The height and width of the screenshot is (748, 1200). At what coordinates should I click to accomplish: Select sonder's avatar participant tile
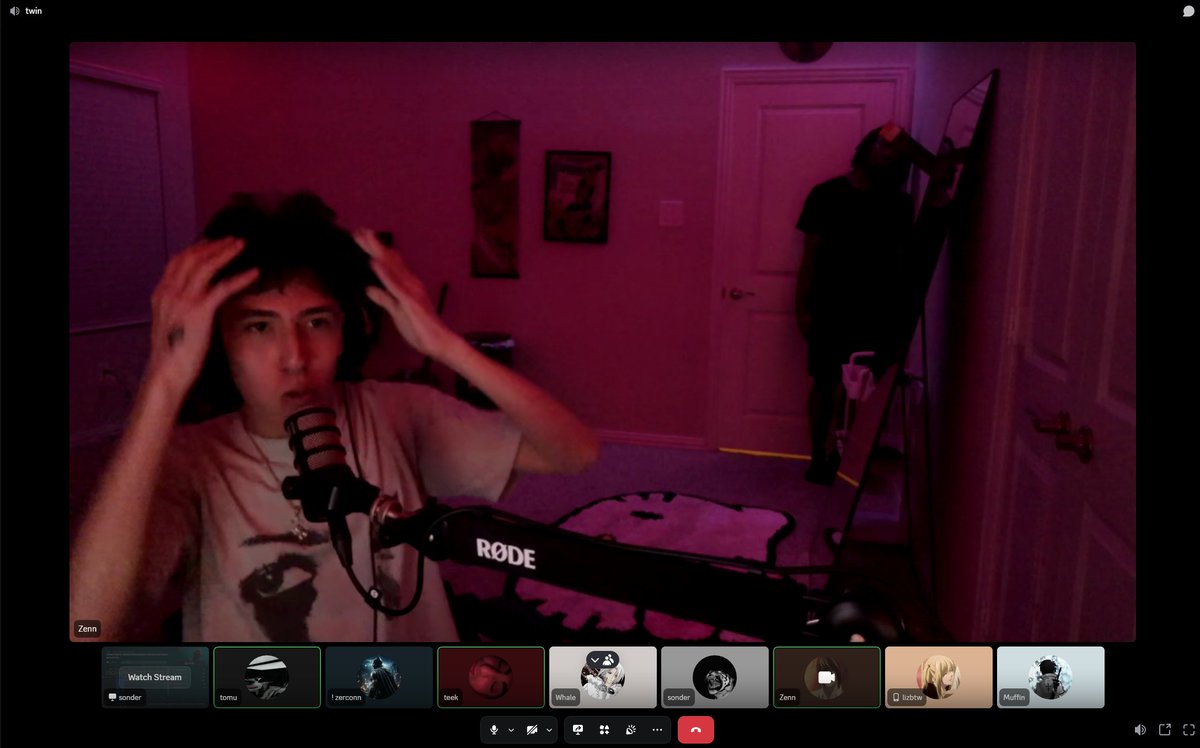715,677
